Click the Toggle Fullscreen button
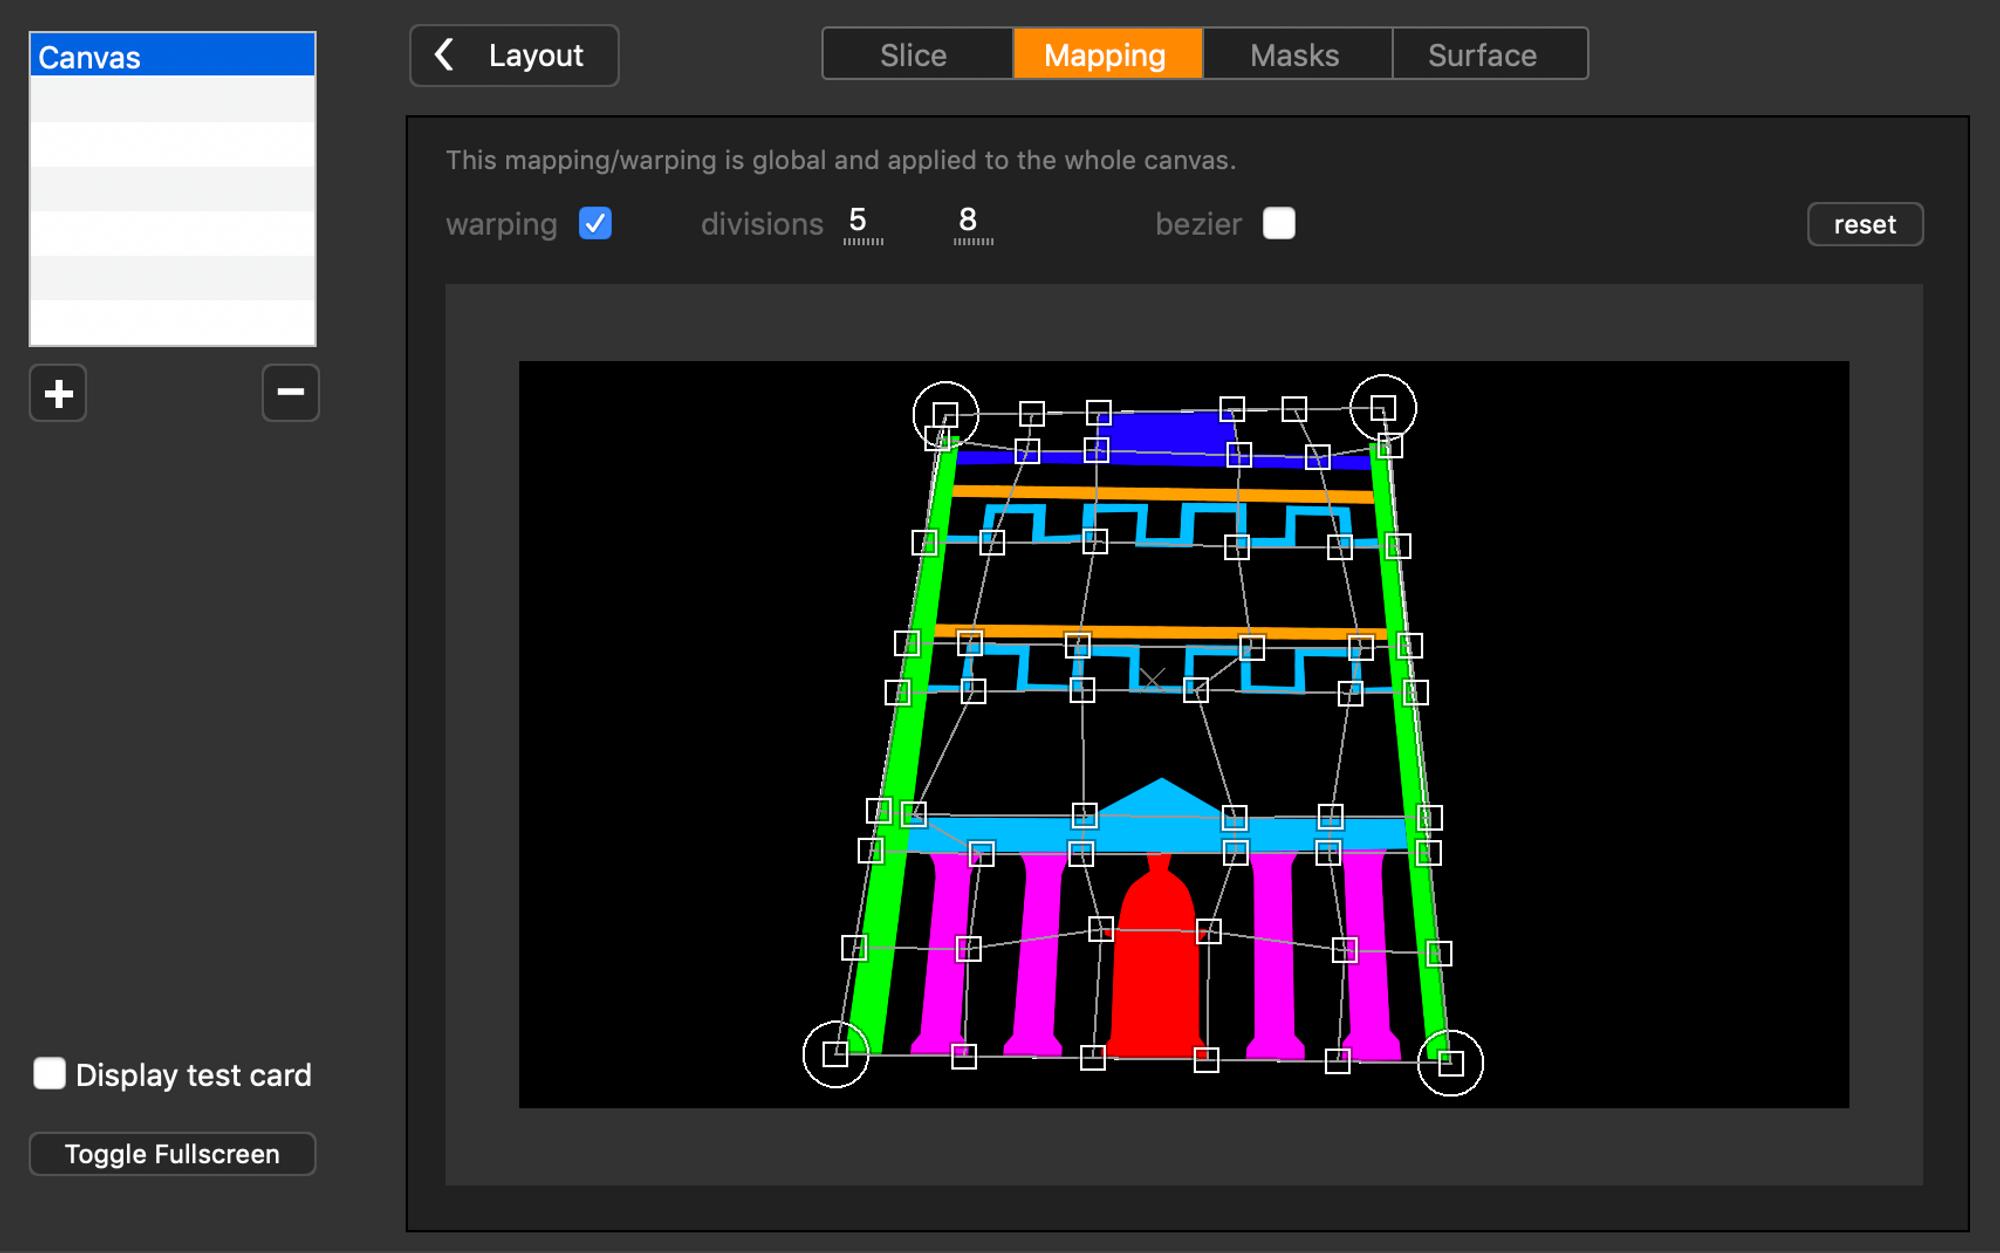 coord(172,1154)
